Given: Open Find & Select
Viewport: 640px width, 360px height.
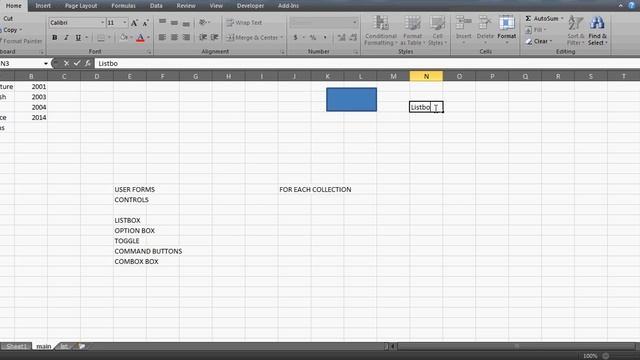Looking at the screenshot, I should tap(598, 31).
